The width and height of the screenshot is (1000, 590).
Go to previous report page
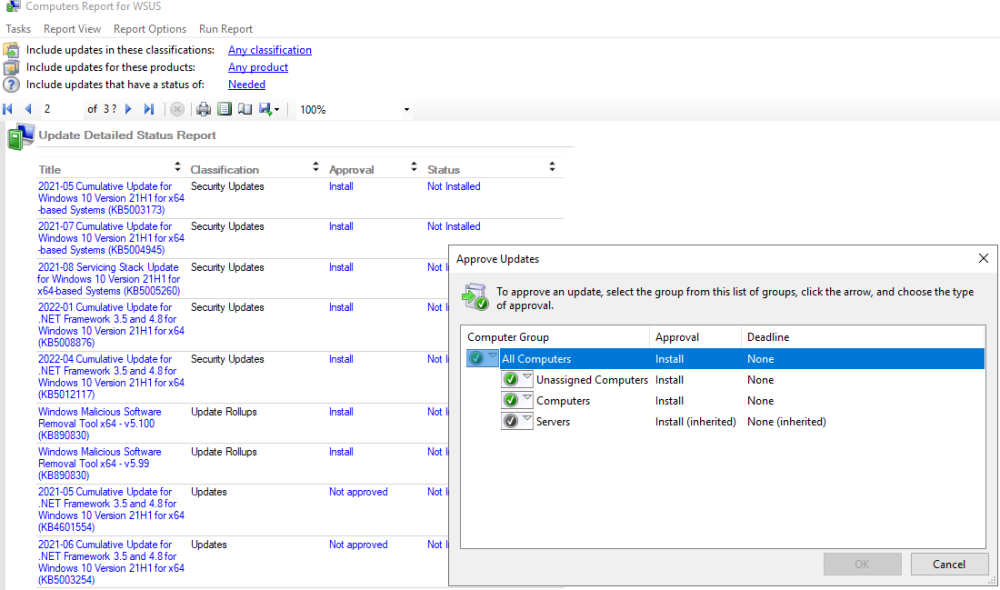pos(28,109)
